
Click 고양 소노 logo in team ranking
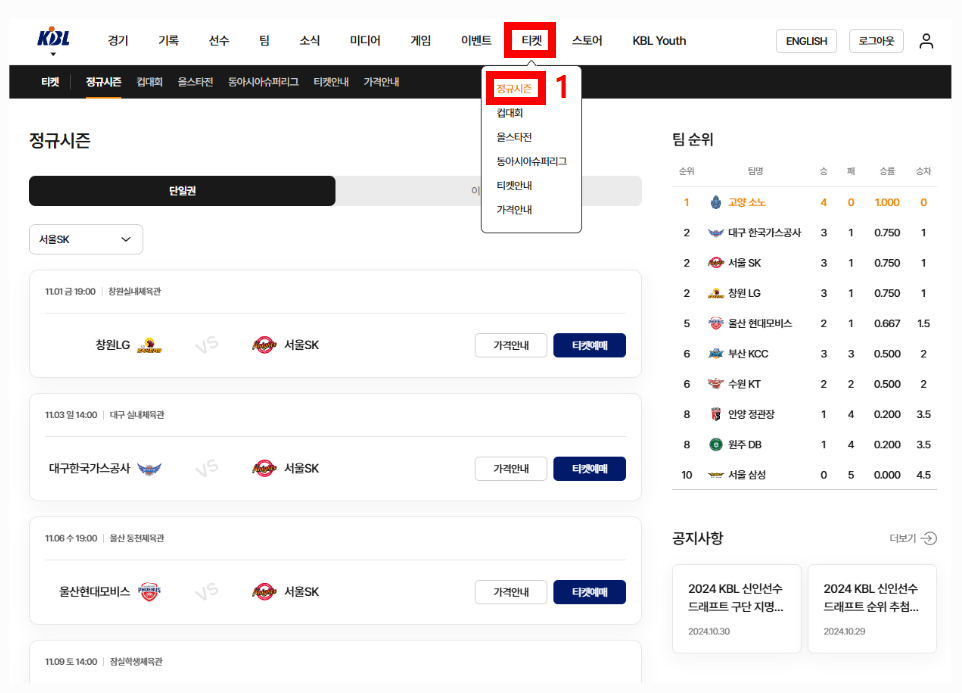pos(715,202)
